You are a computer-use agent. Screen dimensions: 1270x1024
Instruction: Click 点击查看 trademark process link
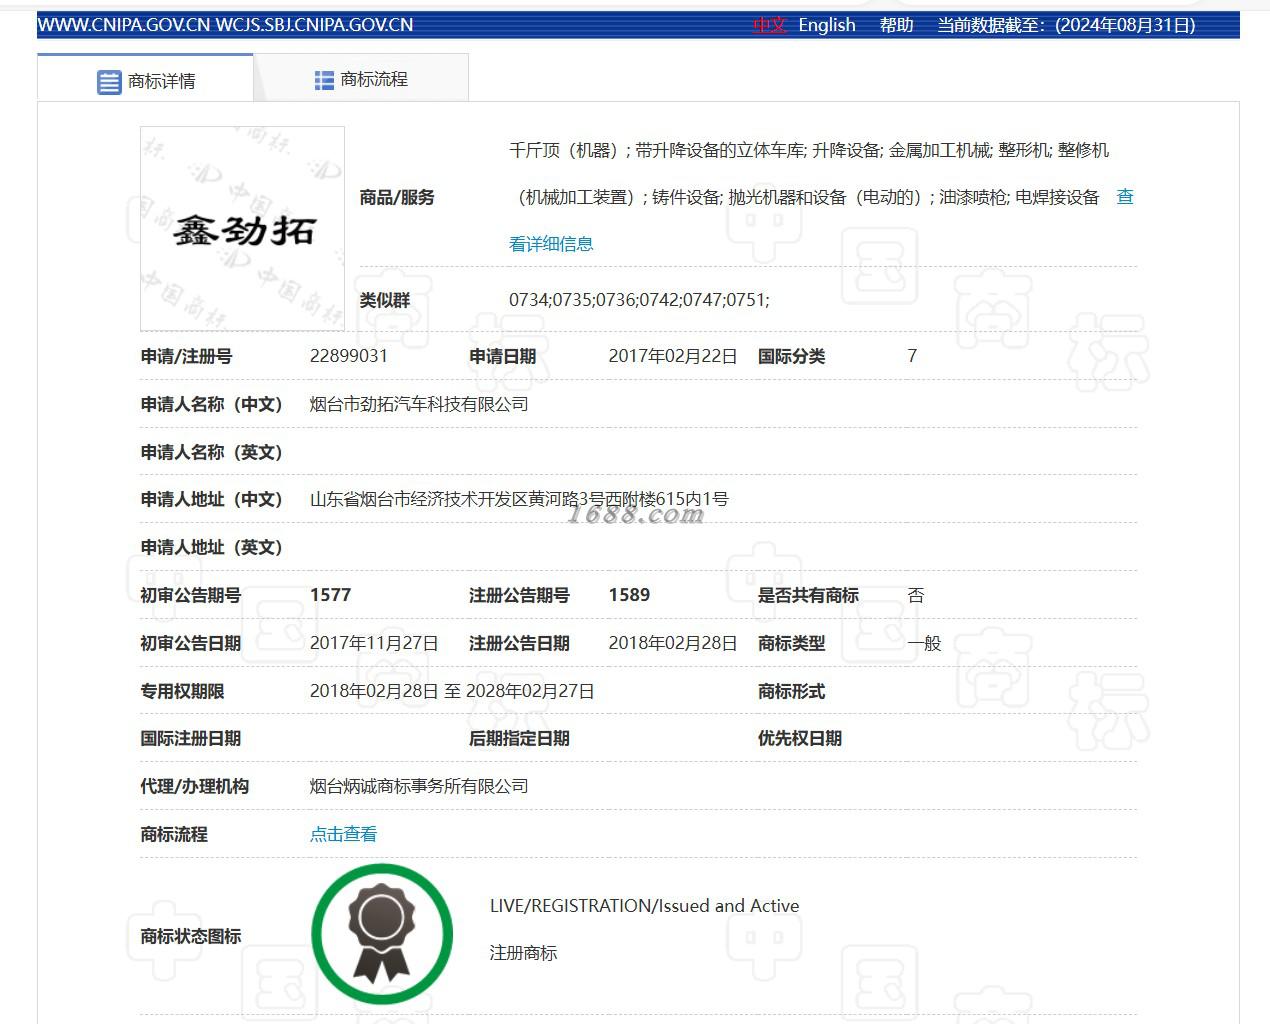(x=343, y=834)
